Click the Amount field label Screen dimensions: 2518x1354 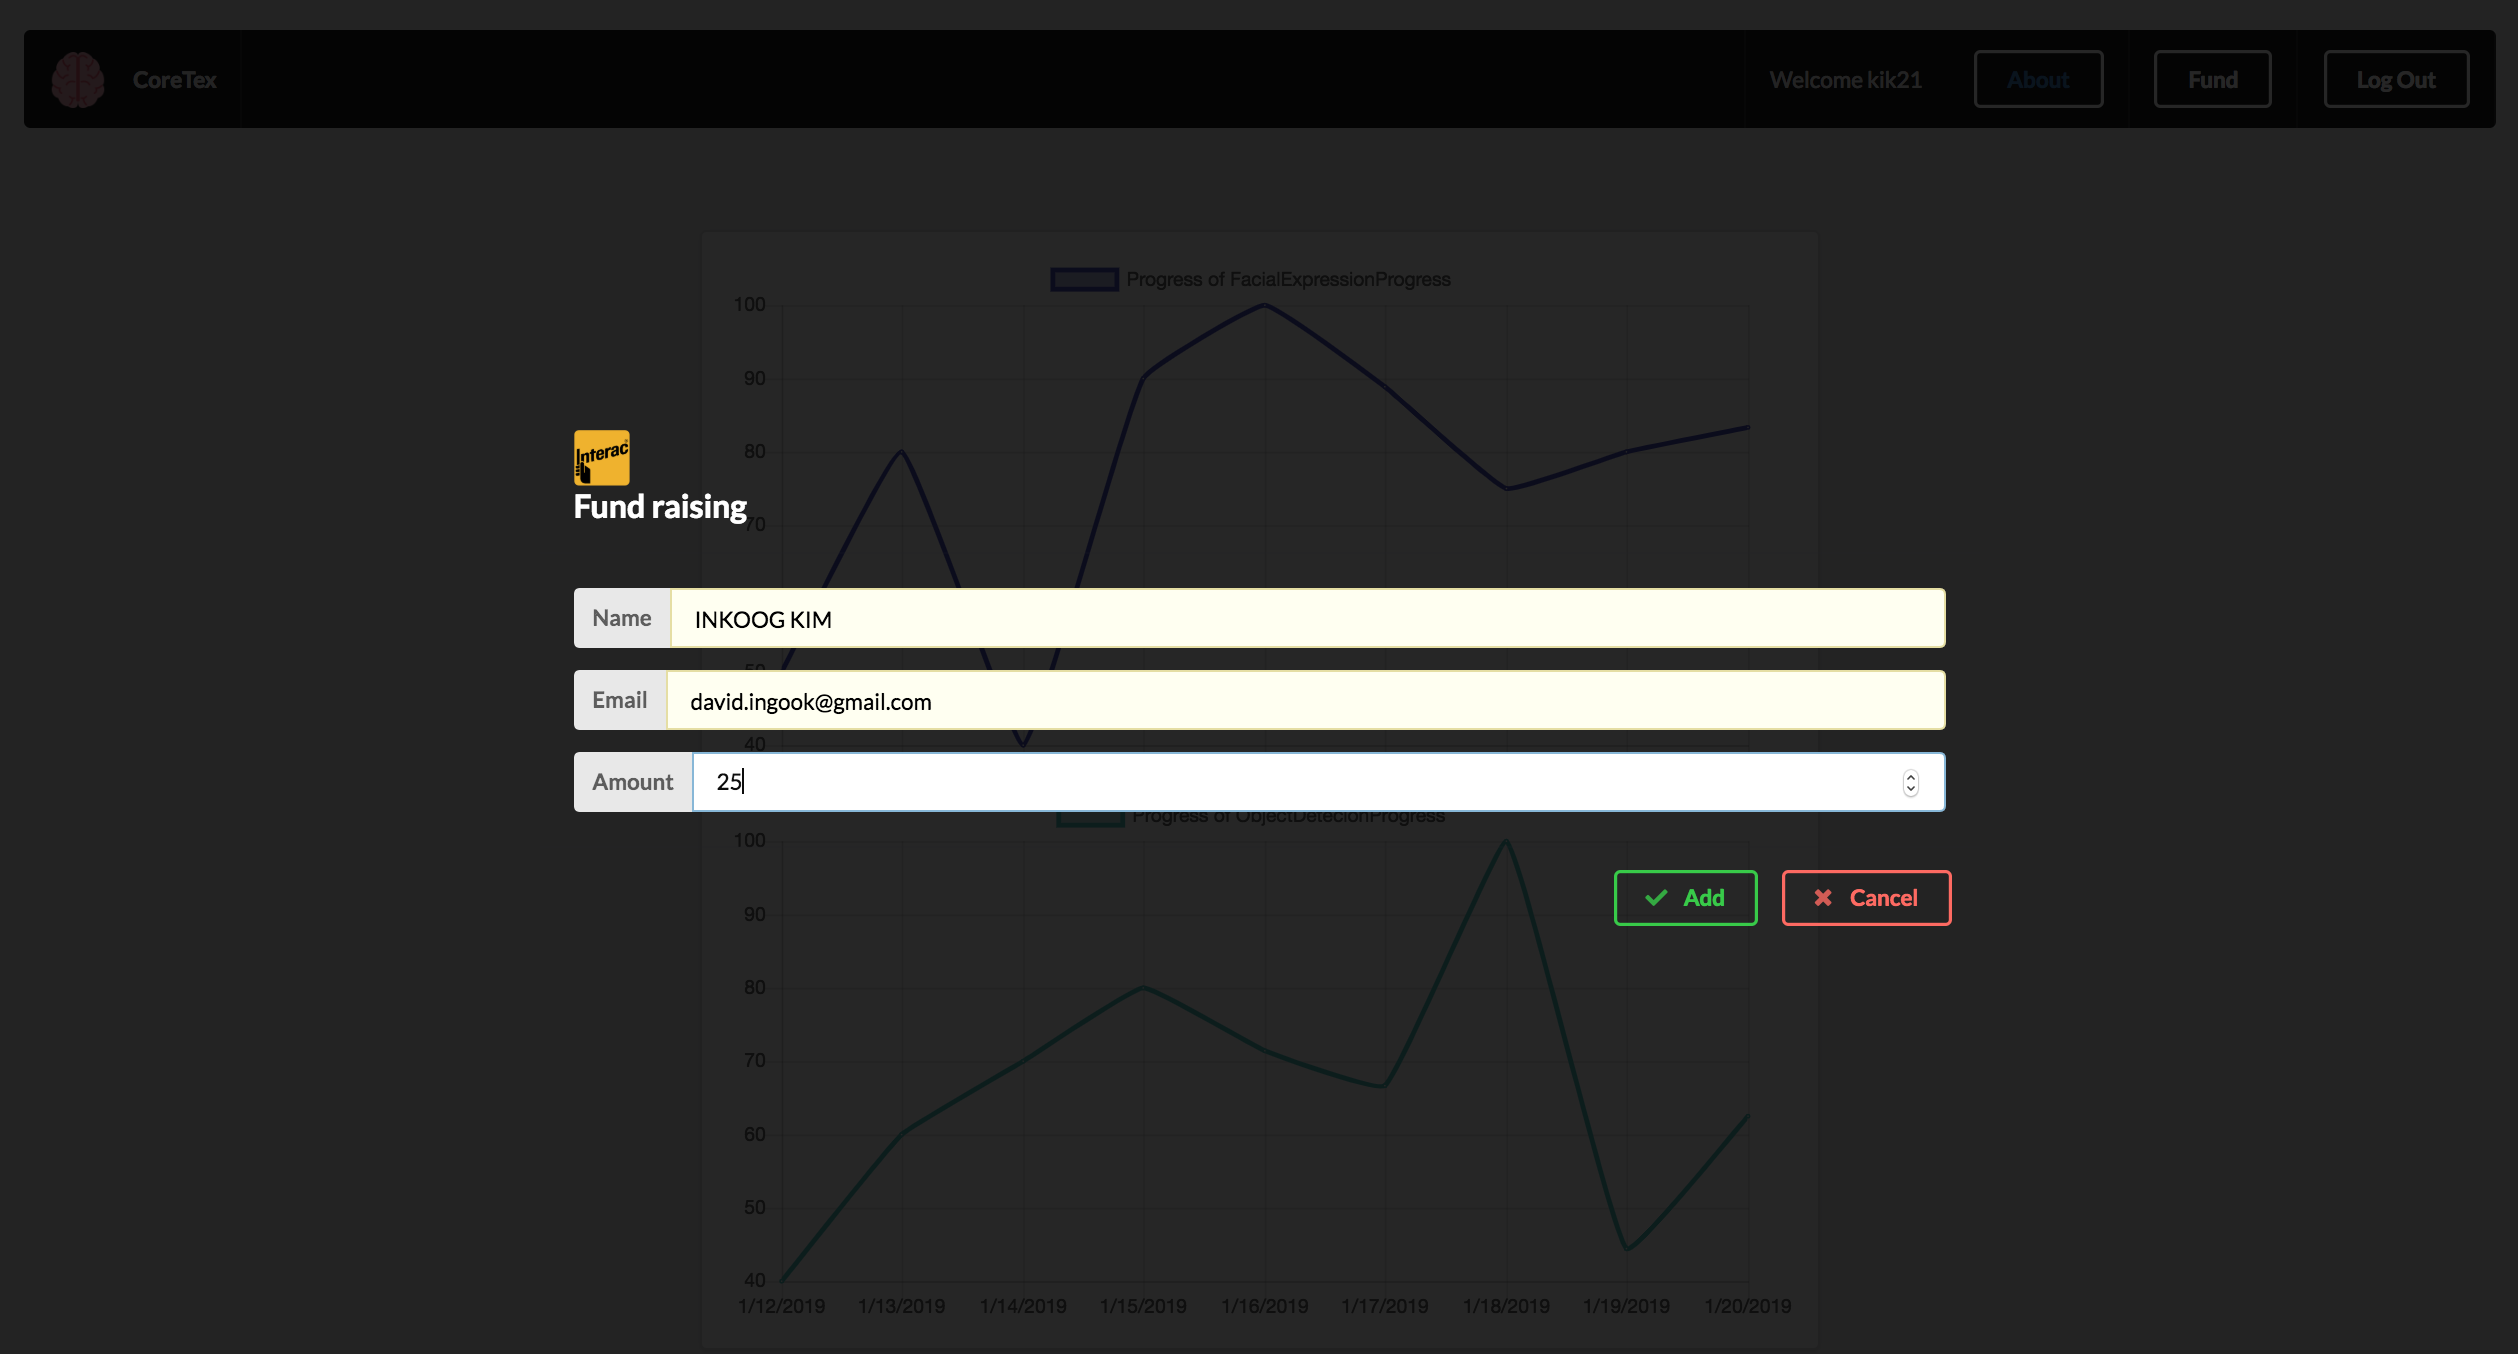[x=632, y=782]
